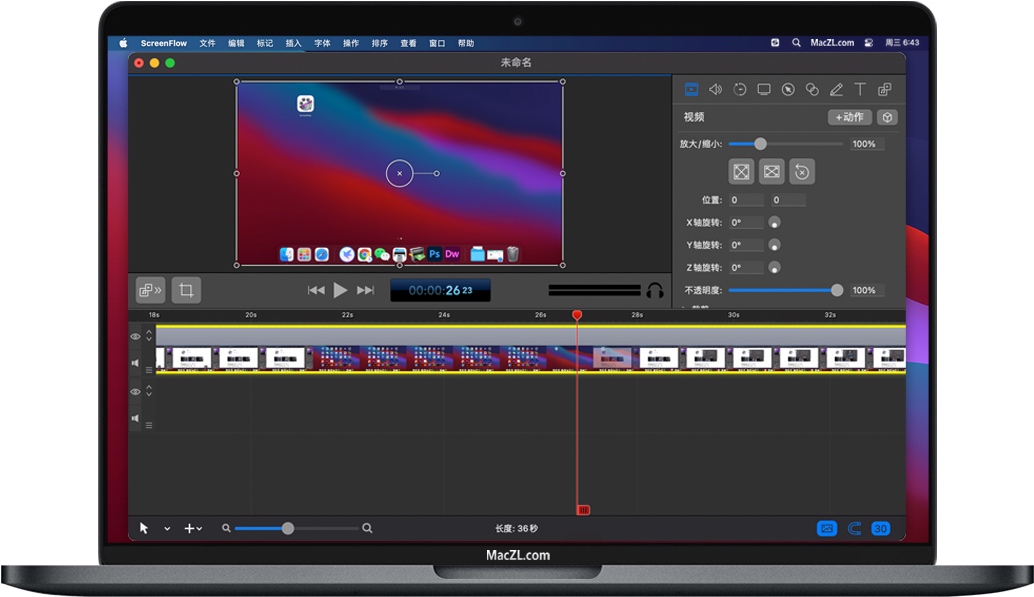Image resolution: width=1034 pixels, height=597 pixels.
Task: Toggle visibility of the second track
Action: click(136, 392)
